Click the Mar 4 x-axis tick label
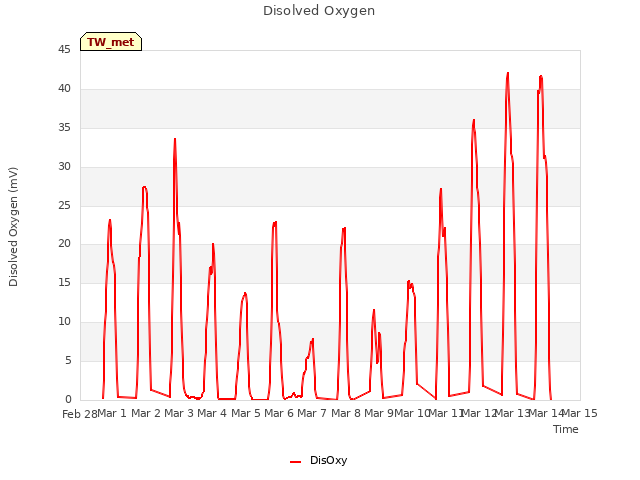 pyautogui.click(x=212, y=413)
